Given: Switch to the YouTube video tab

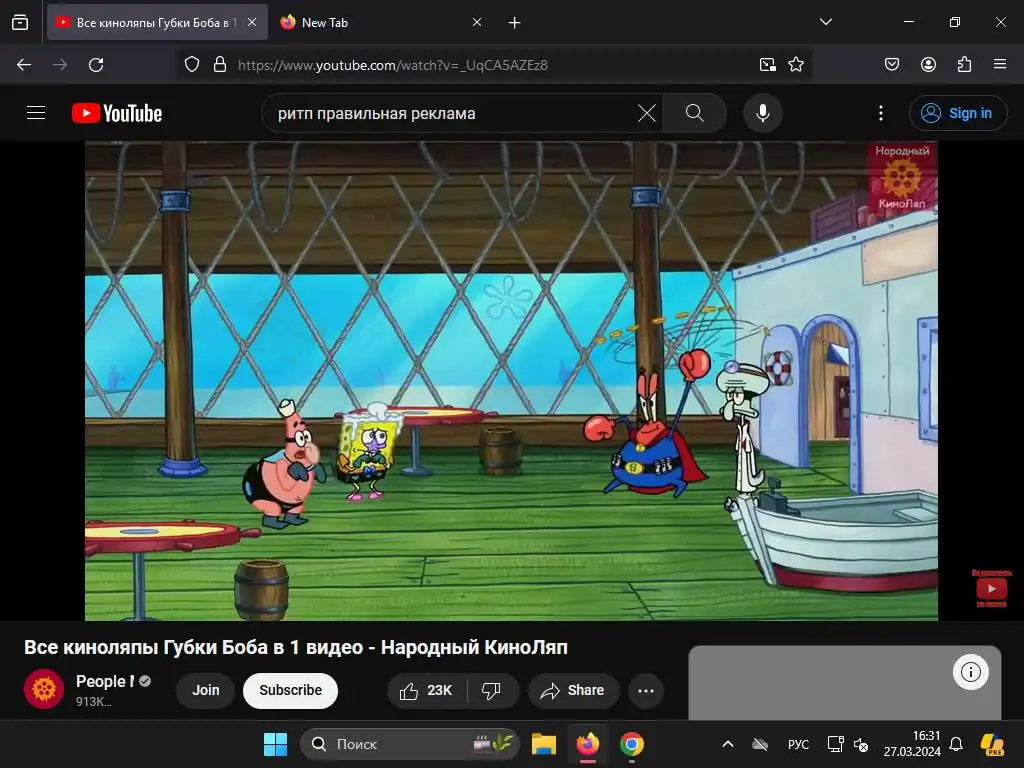Looking at the screenshot, I should point(157,23).
